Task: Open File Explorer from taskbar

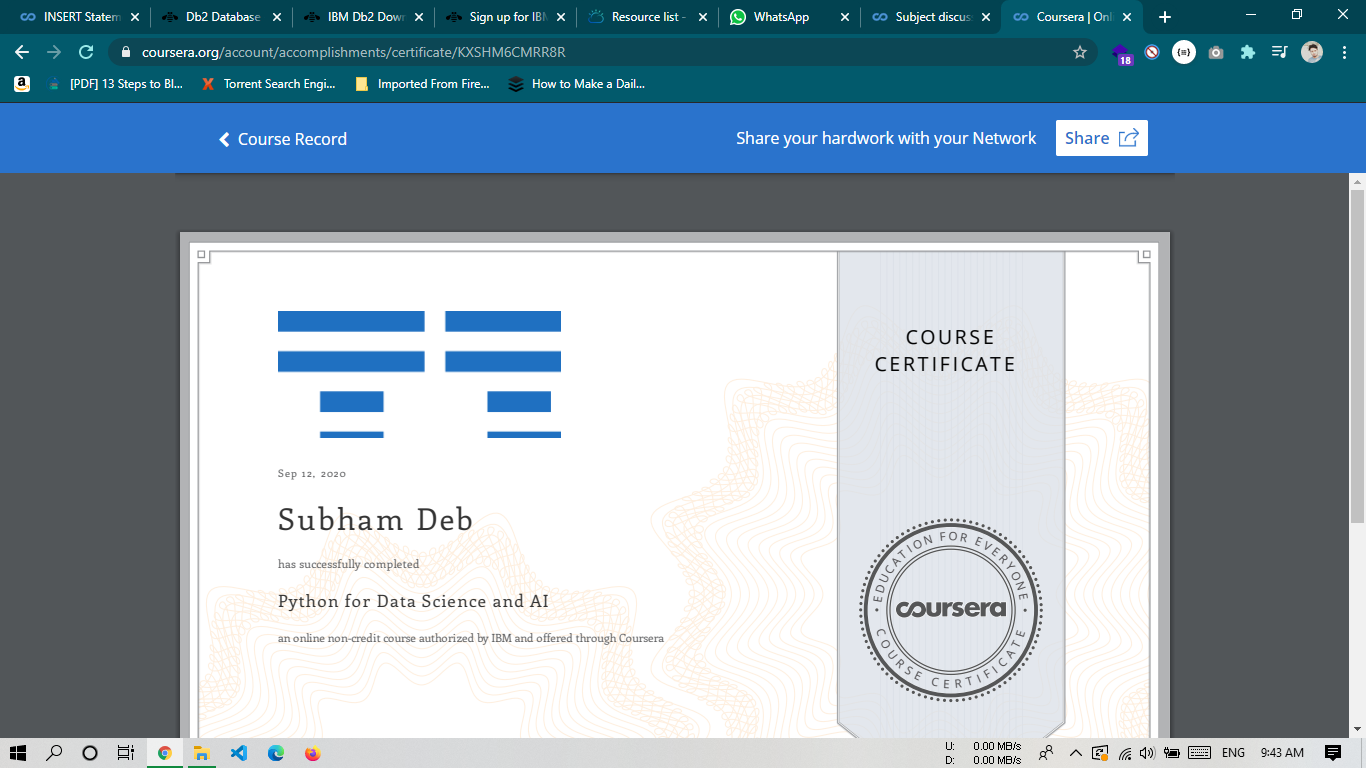Action: point(201,753)
